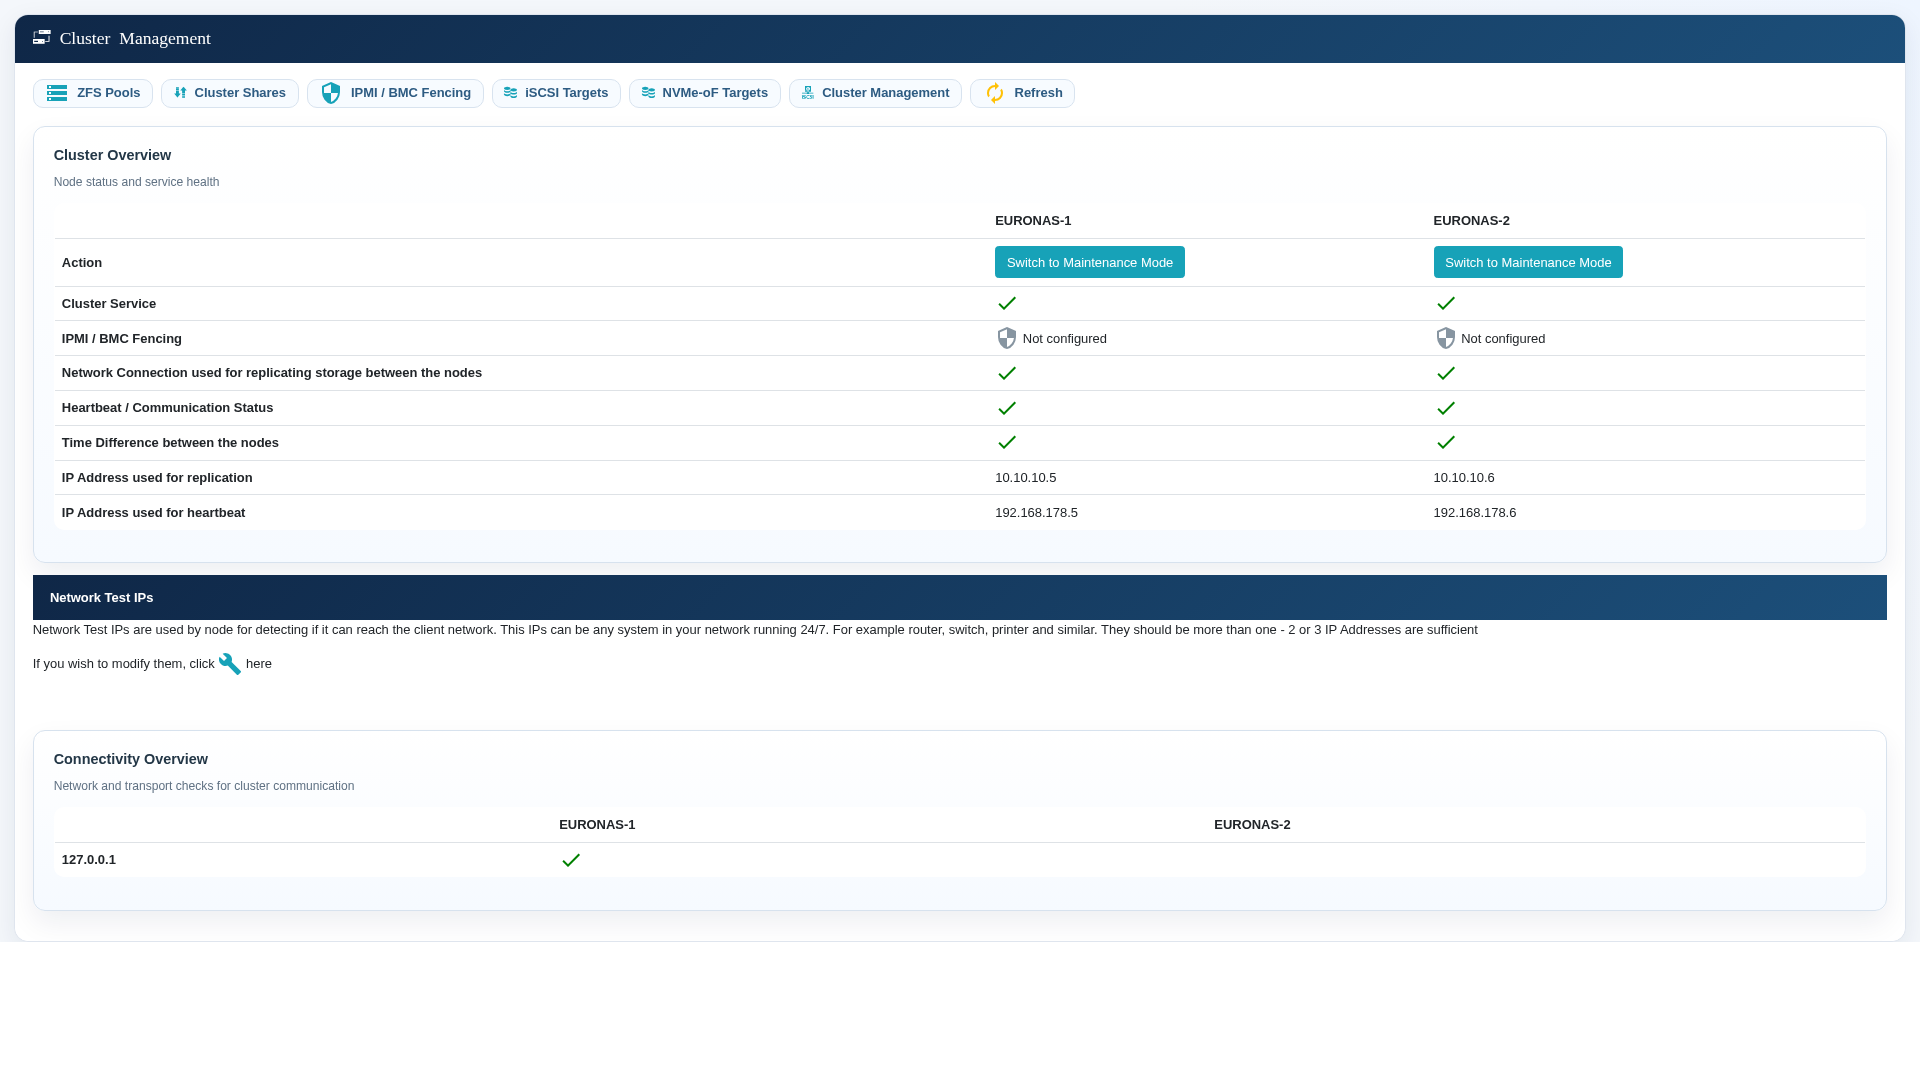Screen dimensions: 1920x1080
Task: Click 'IP Address used for replication' row label
Action: click(x=157, y=478)
